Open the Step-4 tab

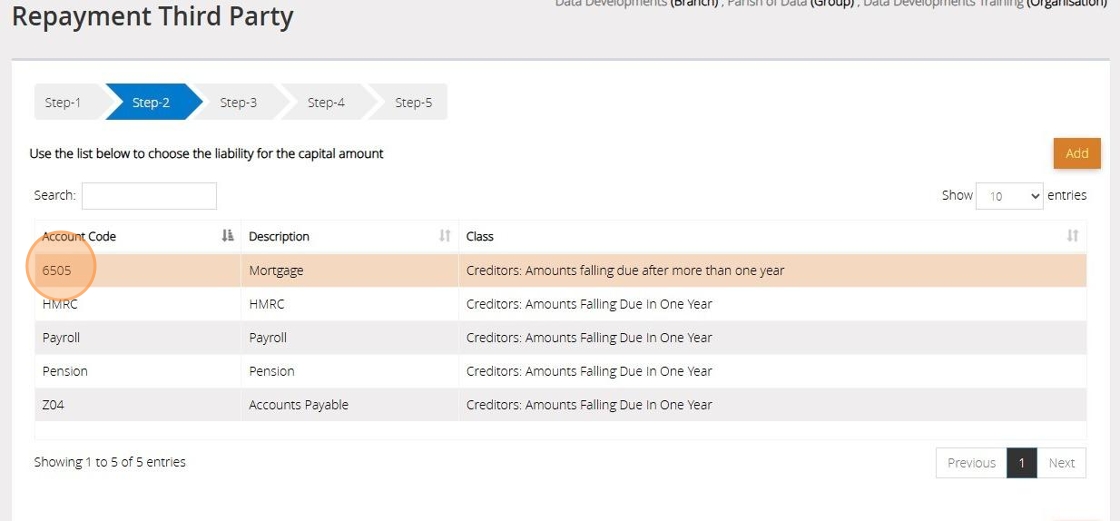pos(326,102)
